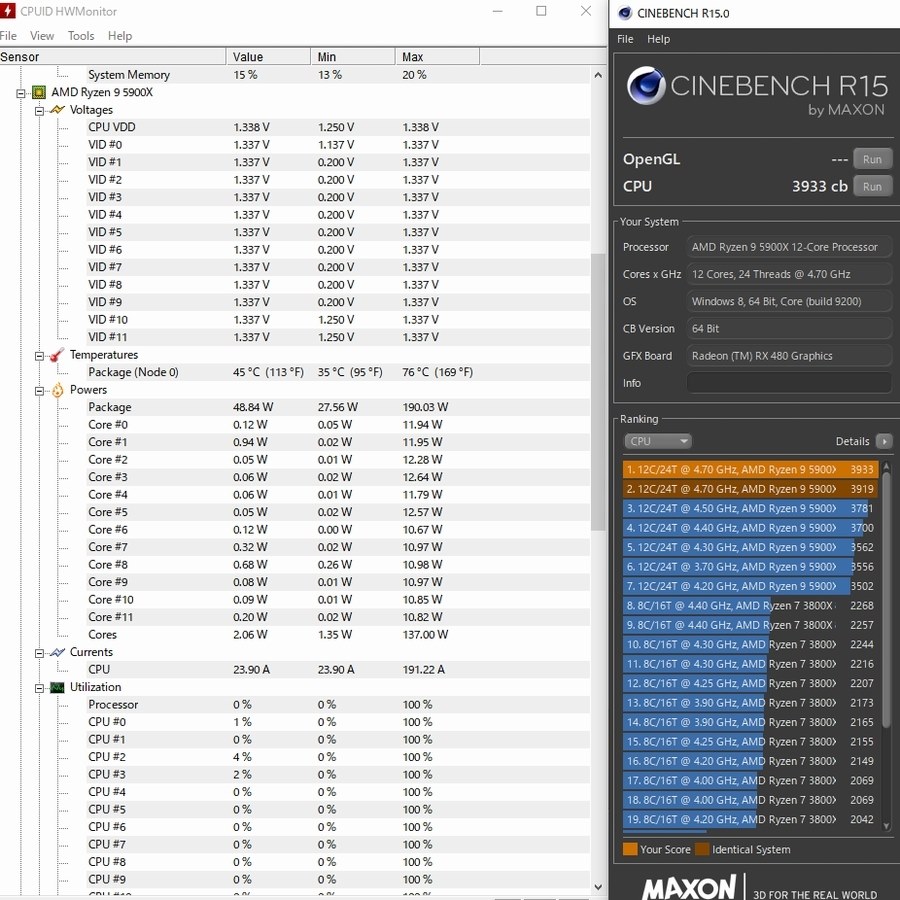Click the Cores x GHz field
Viewport: 900px width, 900px height.
click(x=789, y=274)
